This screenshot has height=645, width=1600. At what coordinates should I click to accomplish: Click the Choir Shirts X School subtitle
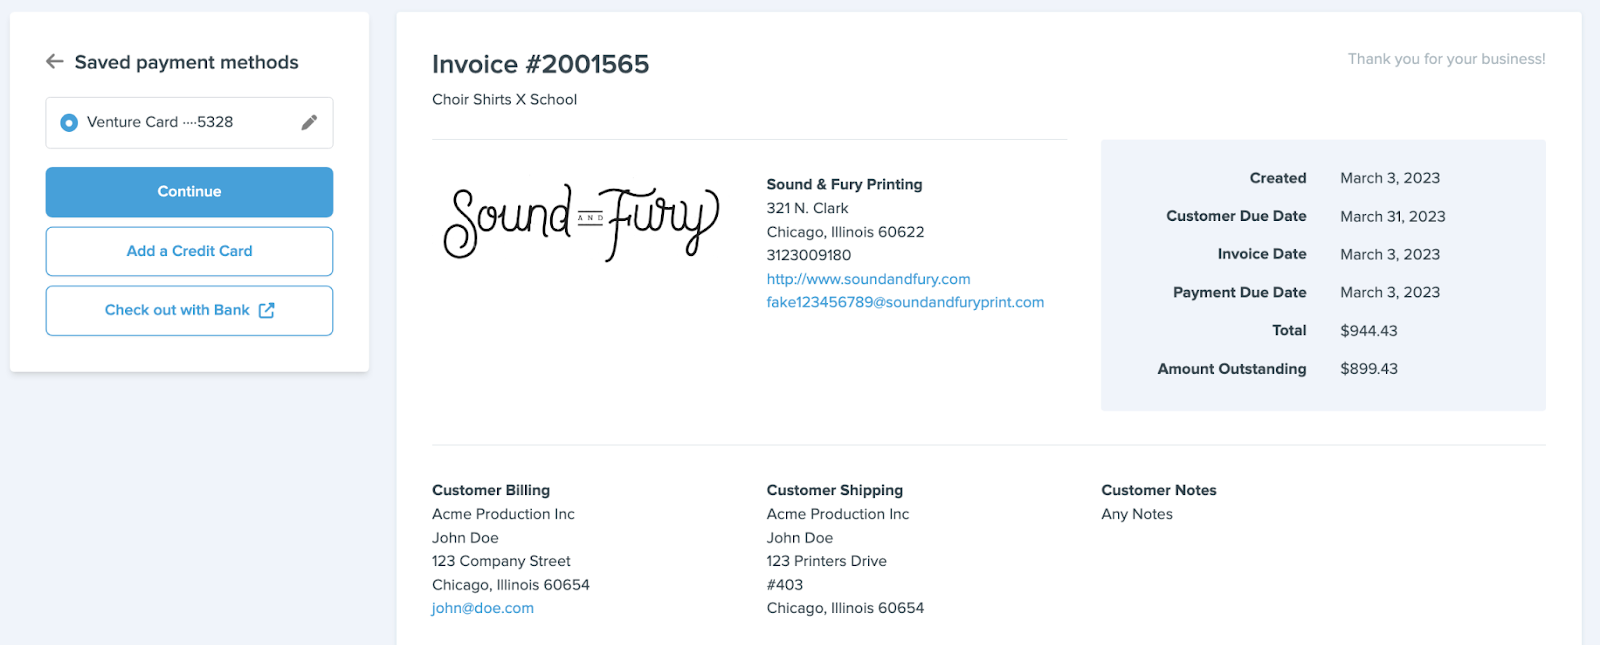(x=504, y=100)
